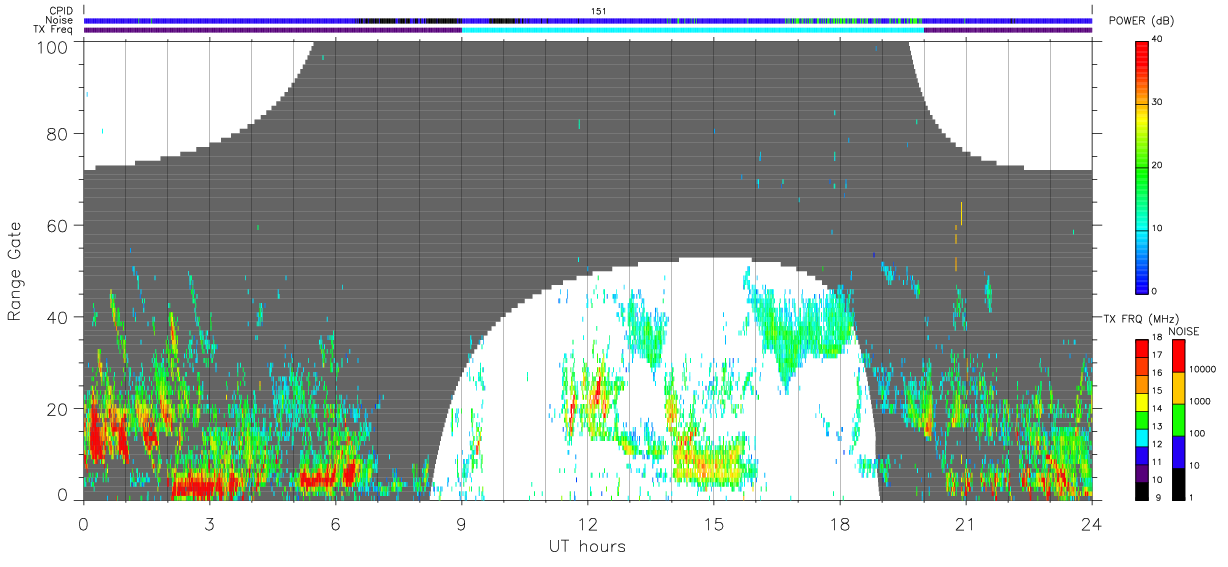Click the 11 label on TX FRQ colorbar

(1156, 462)
